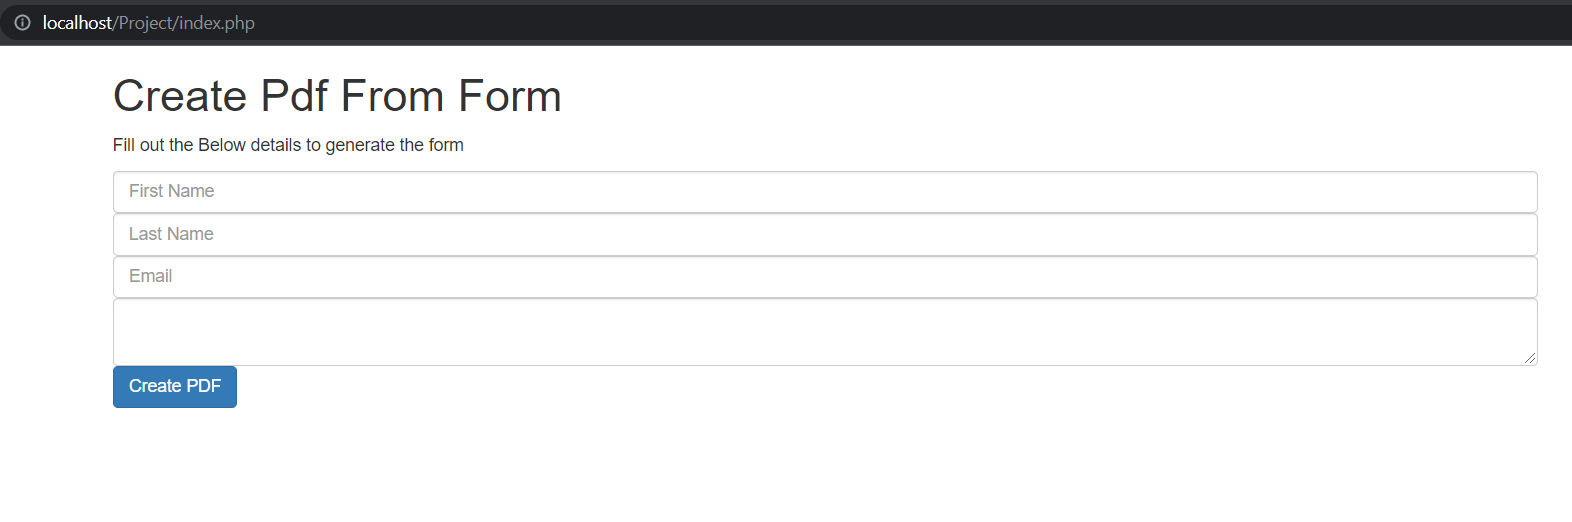Click the word localhost in the URL
The width and height of the screenshot is (1572, 522).
(77, 22)
